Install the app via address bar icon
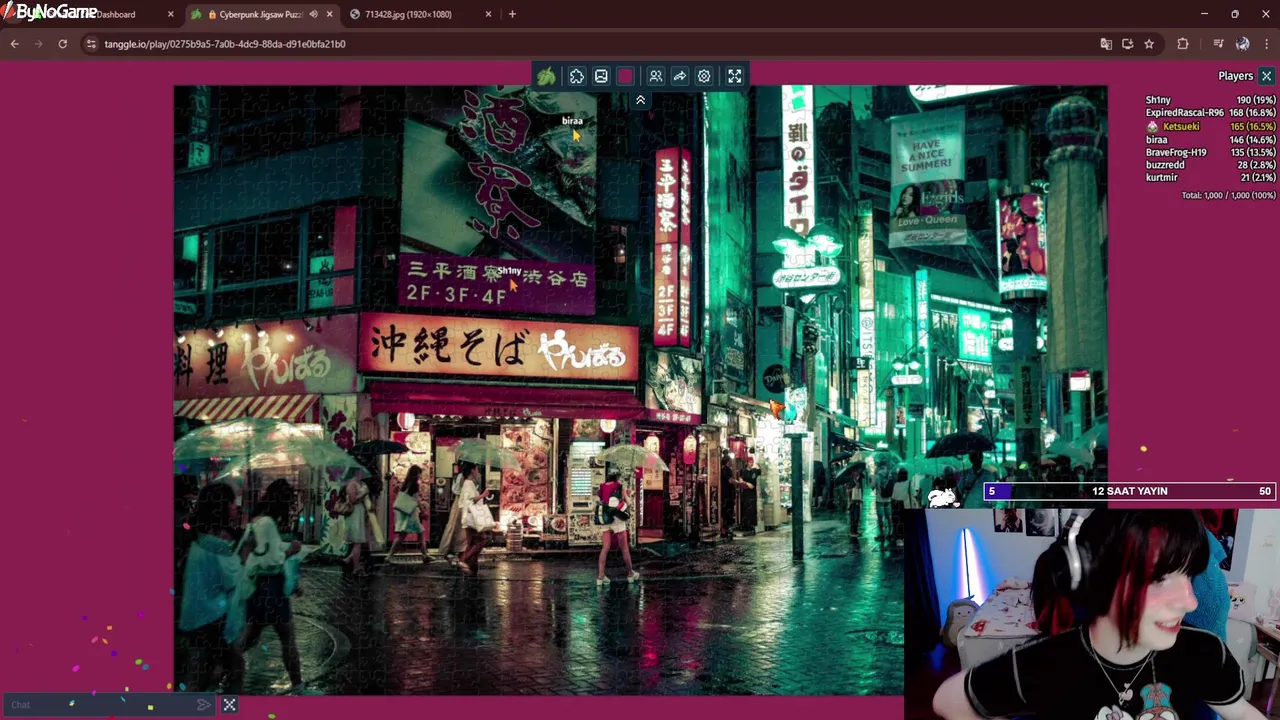 pos(1127,44)
